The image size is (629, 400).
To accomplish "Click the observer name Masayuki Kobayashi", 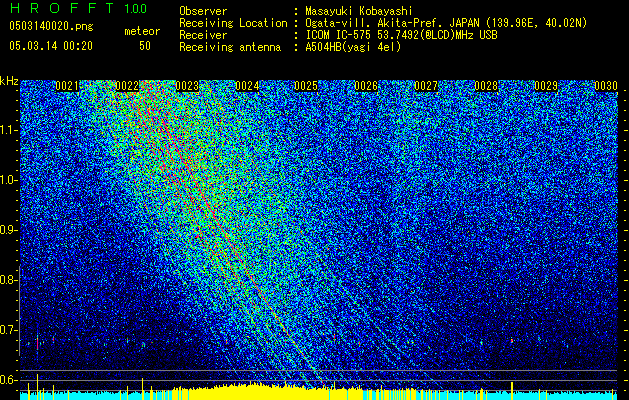I will (359, 11).
